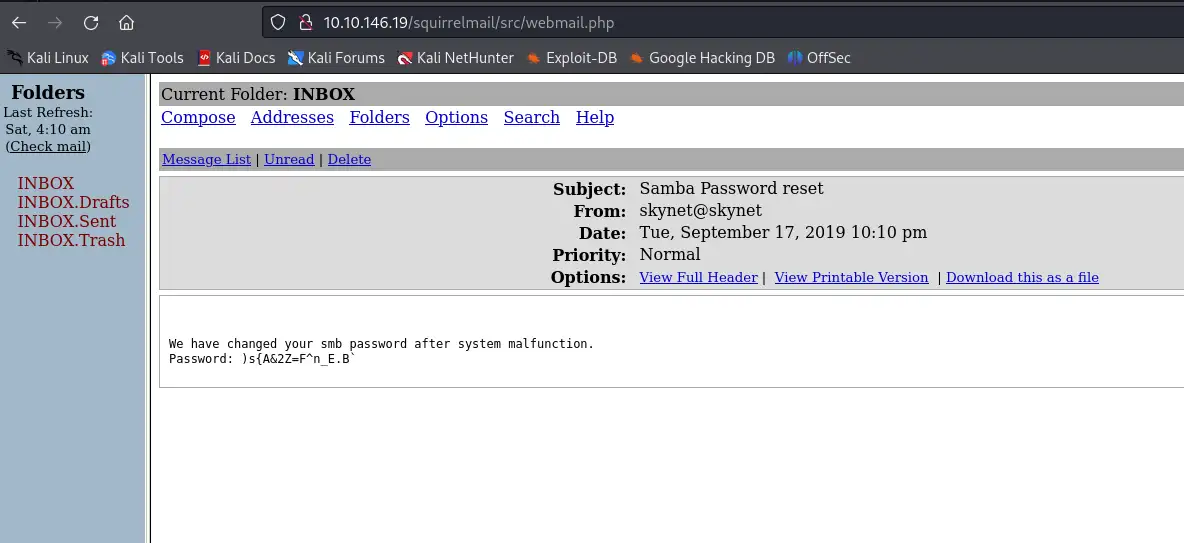Open the Kali NetHunter bookmark
Viewport: 1184px width, 543px height.
pyautogui.click(x=455, y=58)
